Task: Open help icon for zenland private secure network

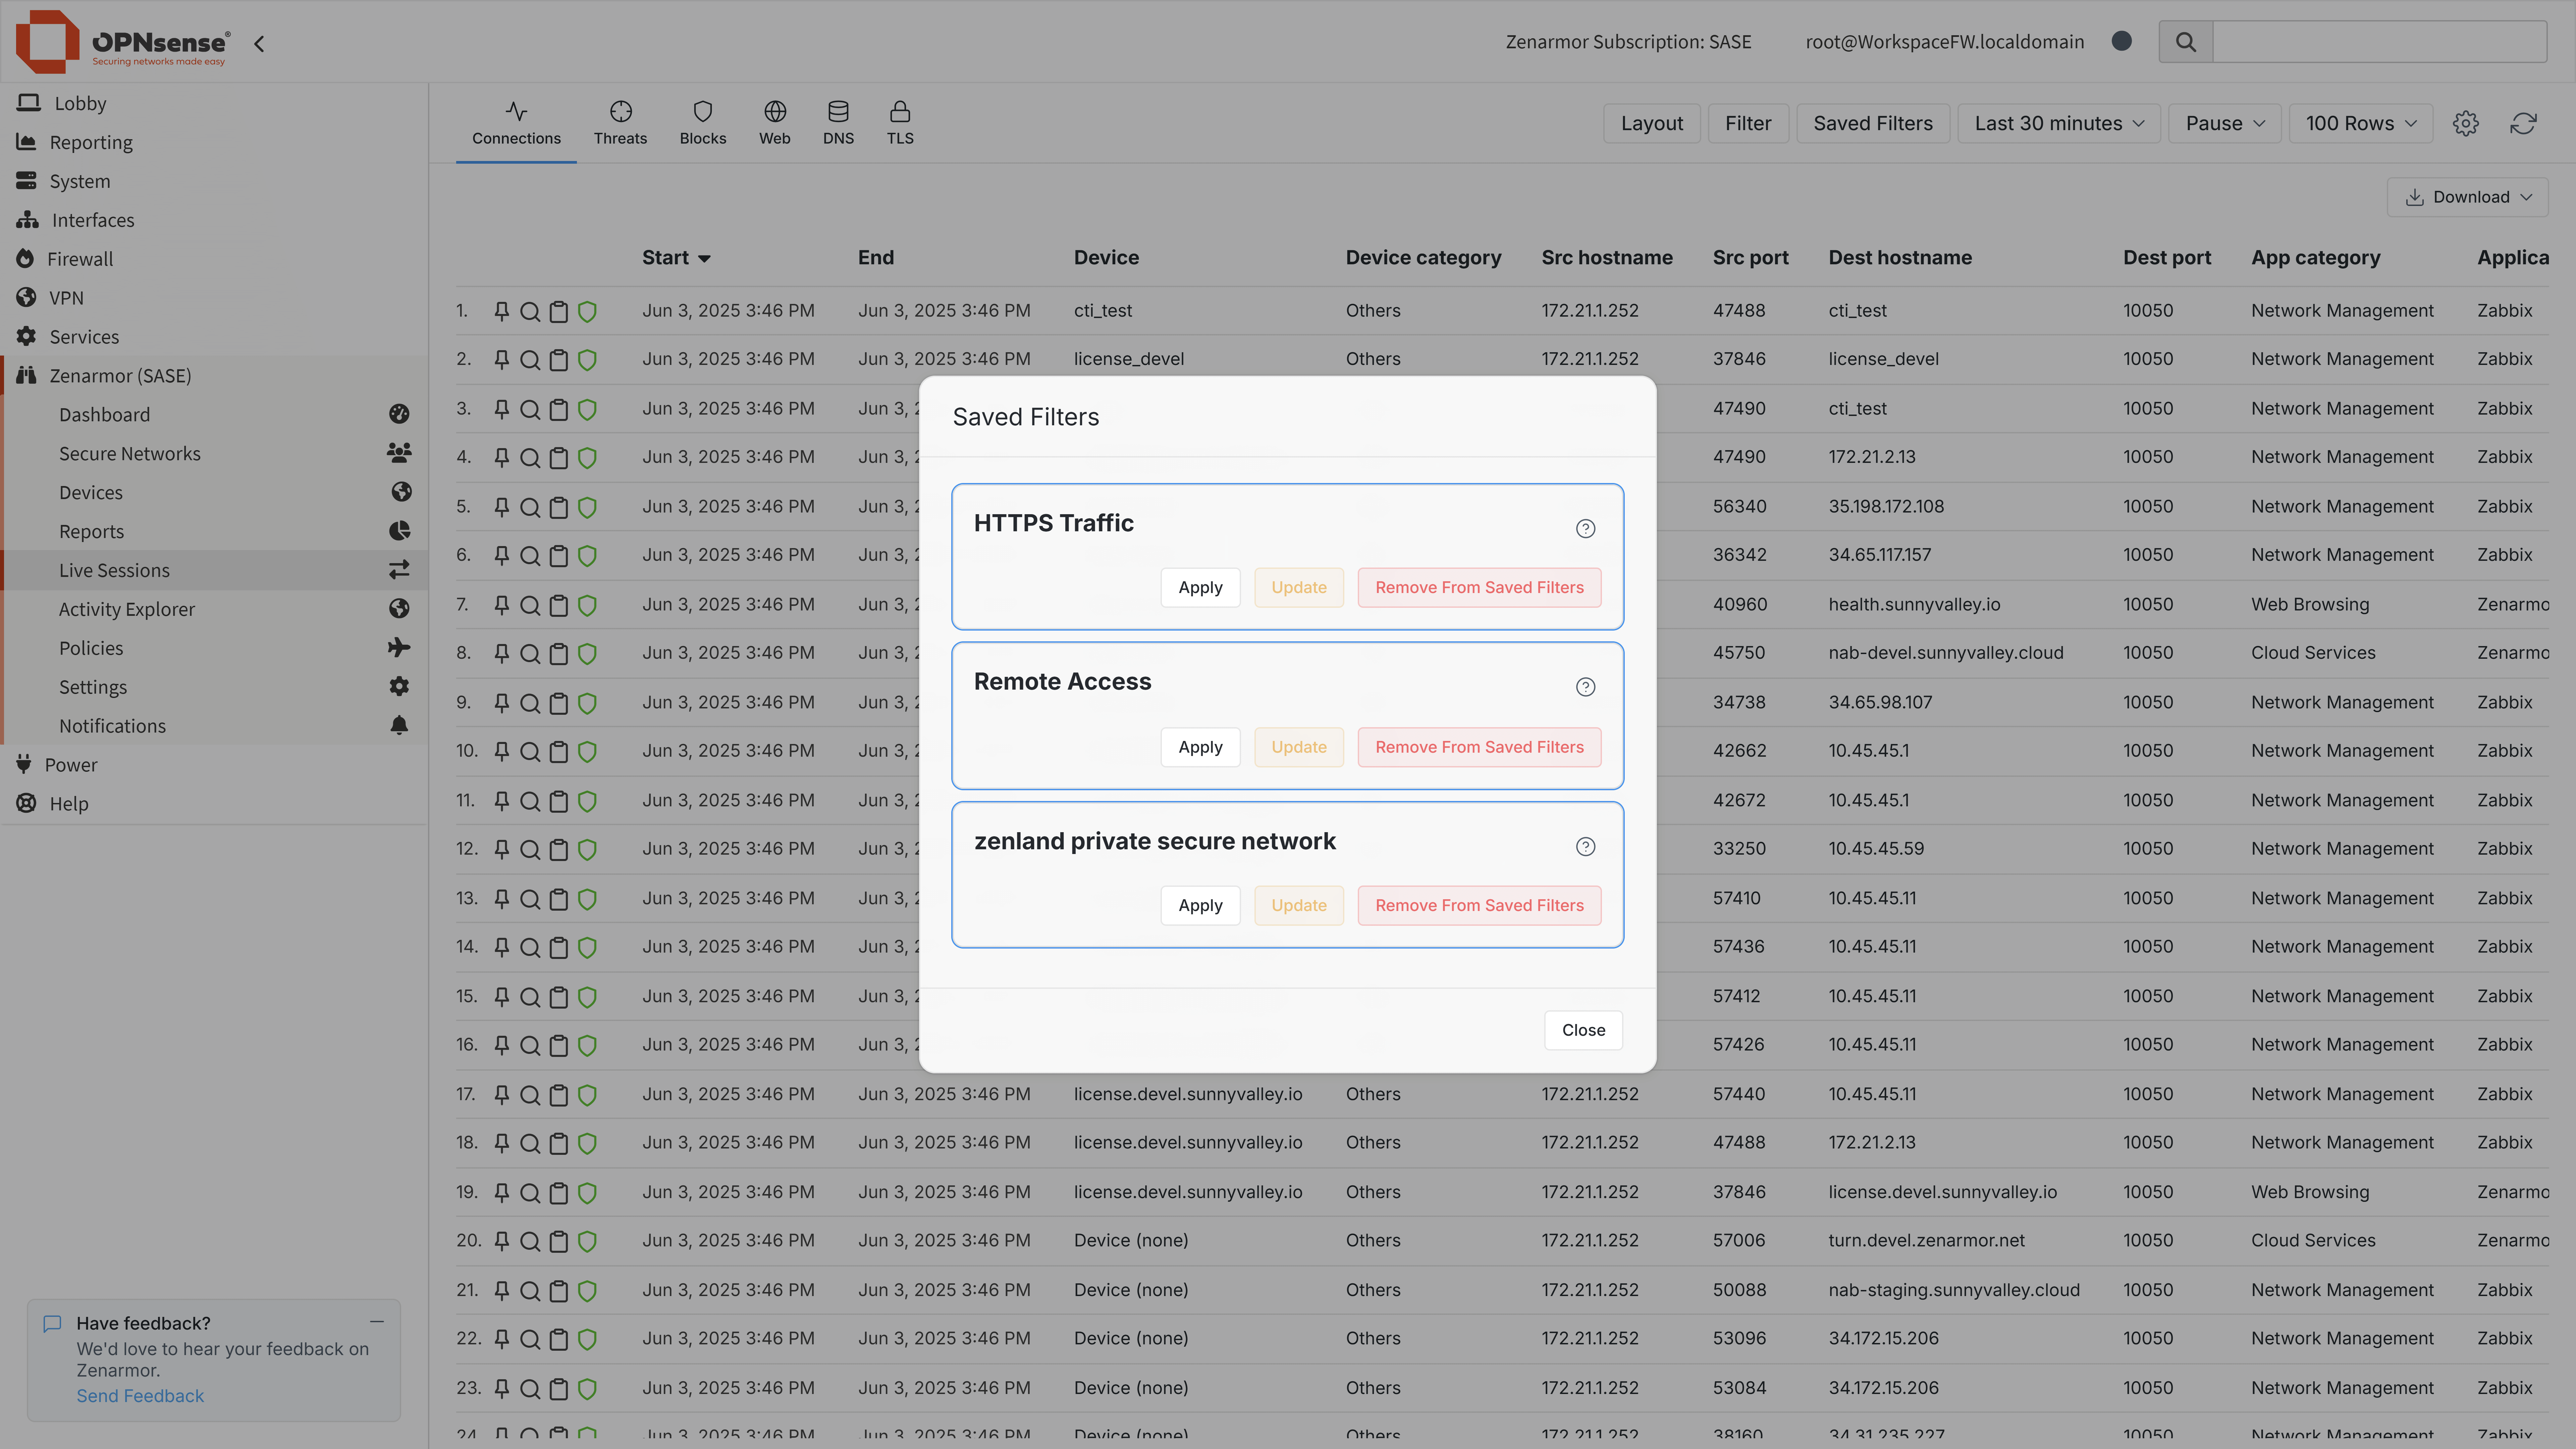Action: click(x=1585, y=847)
